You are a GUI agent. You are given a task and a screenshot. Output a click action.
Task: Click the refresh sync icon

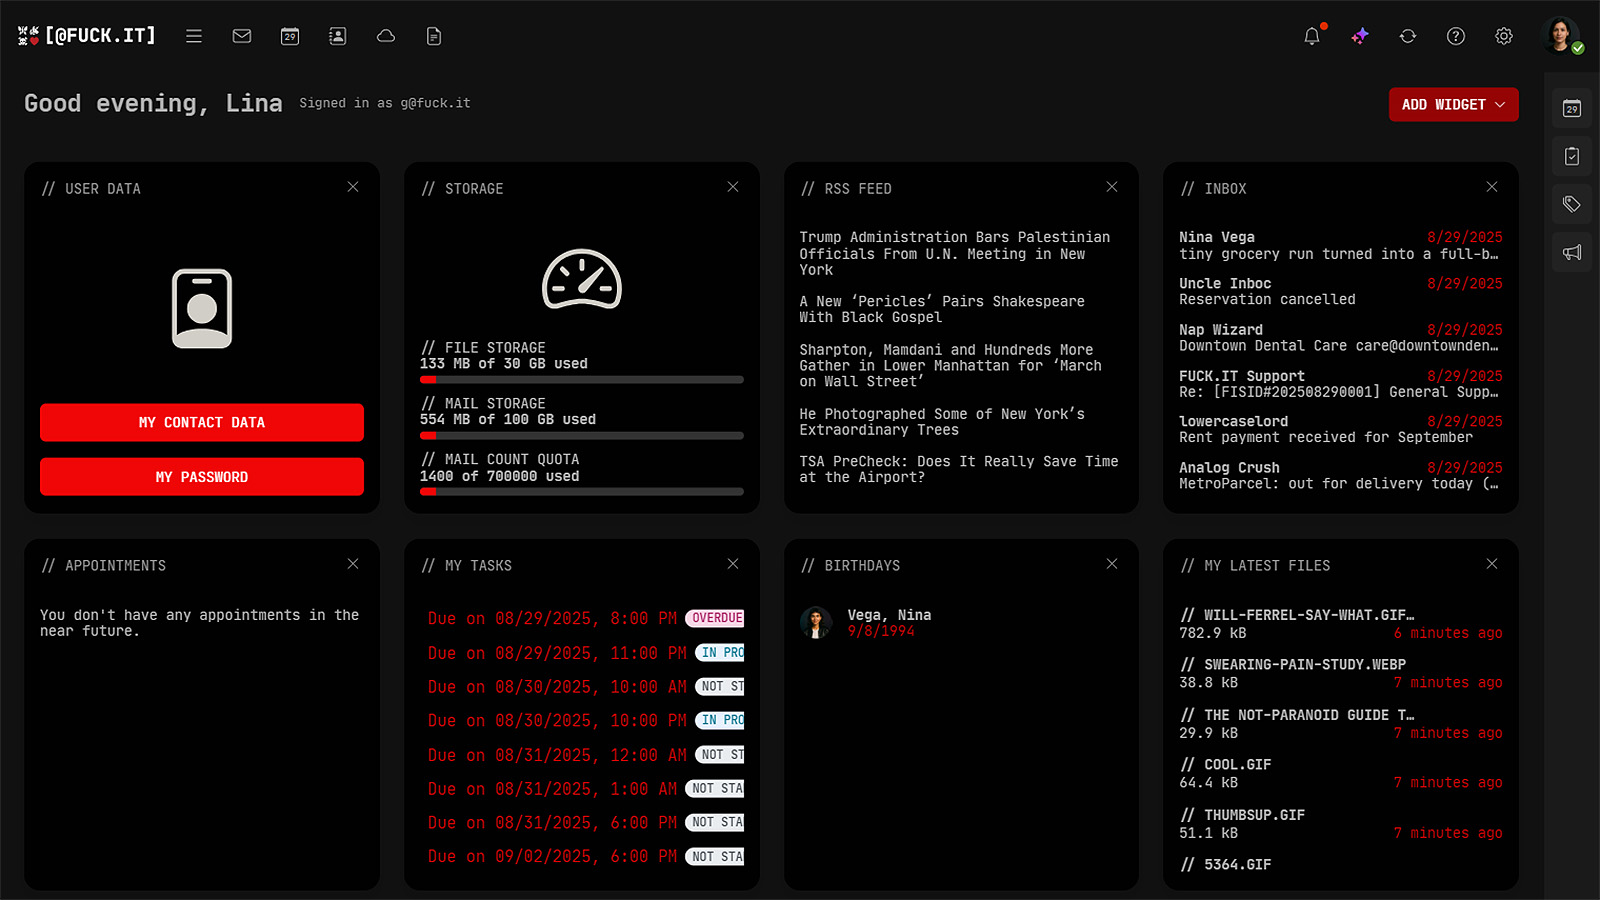[x=1408, y=36]
